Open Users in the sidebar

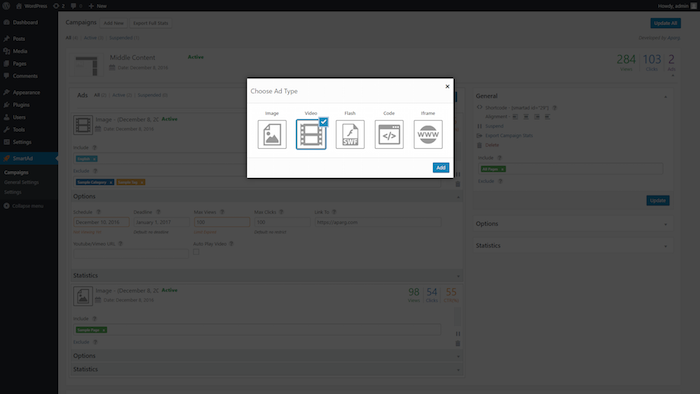click(x=19, y=117)
